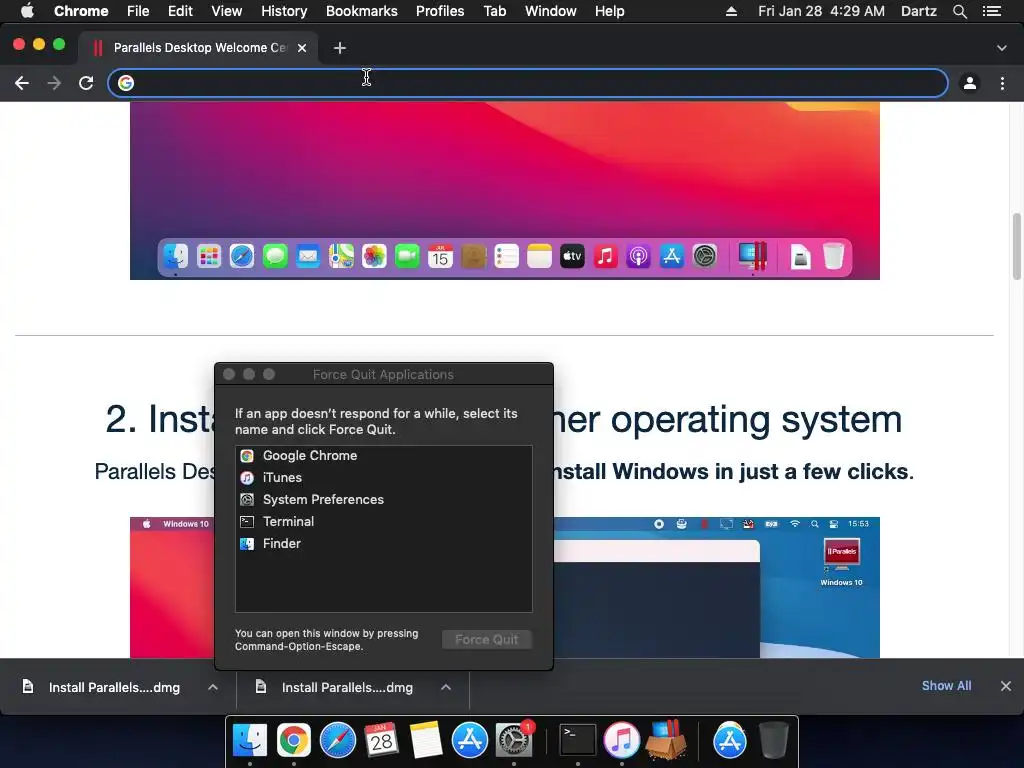Click the eject icon in menu bar

731,11
